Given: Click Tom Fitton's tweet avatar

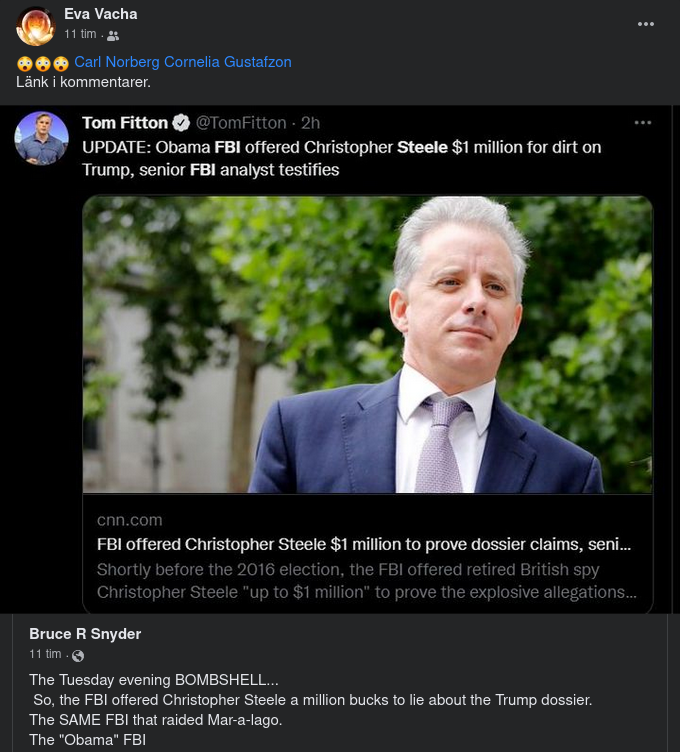Looking at the screenshot, I should (42, 138).
